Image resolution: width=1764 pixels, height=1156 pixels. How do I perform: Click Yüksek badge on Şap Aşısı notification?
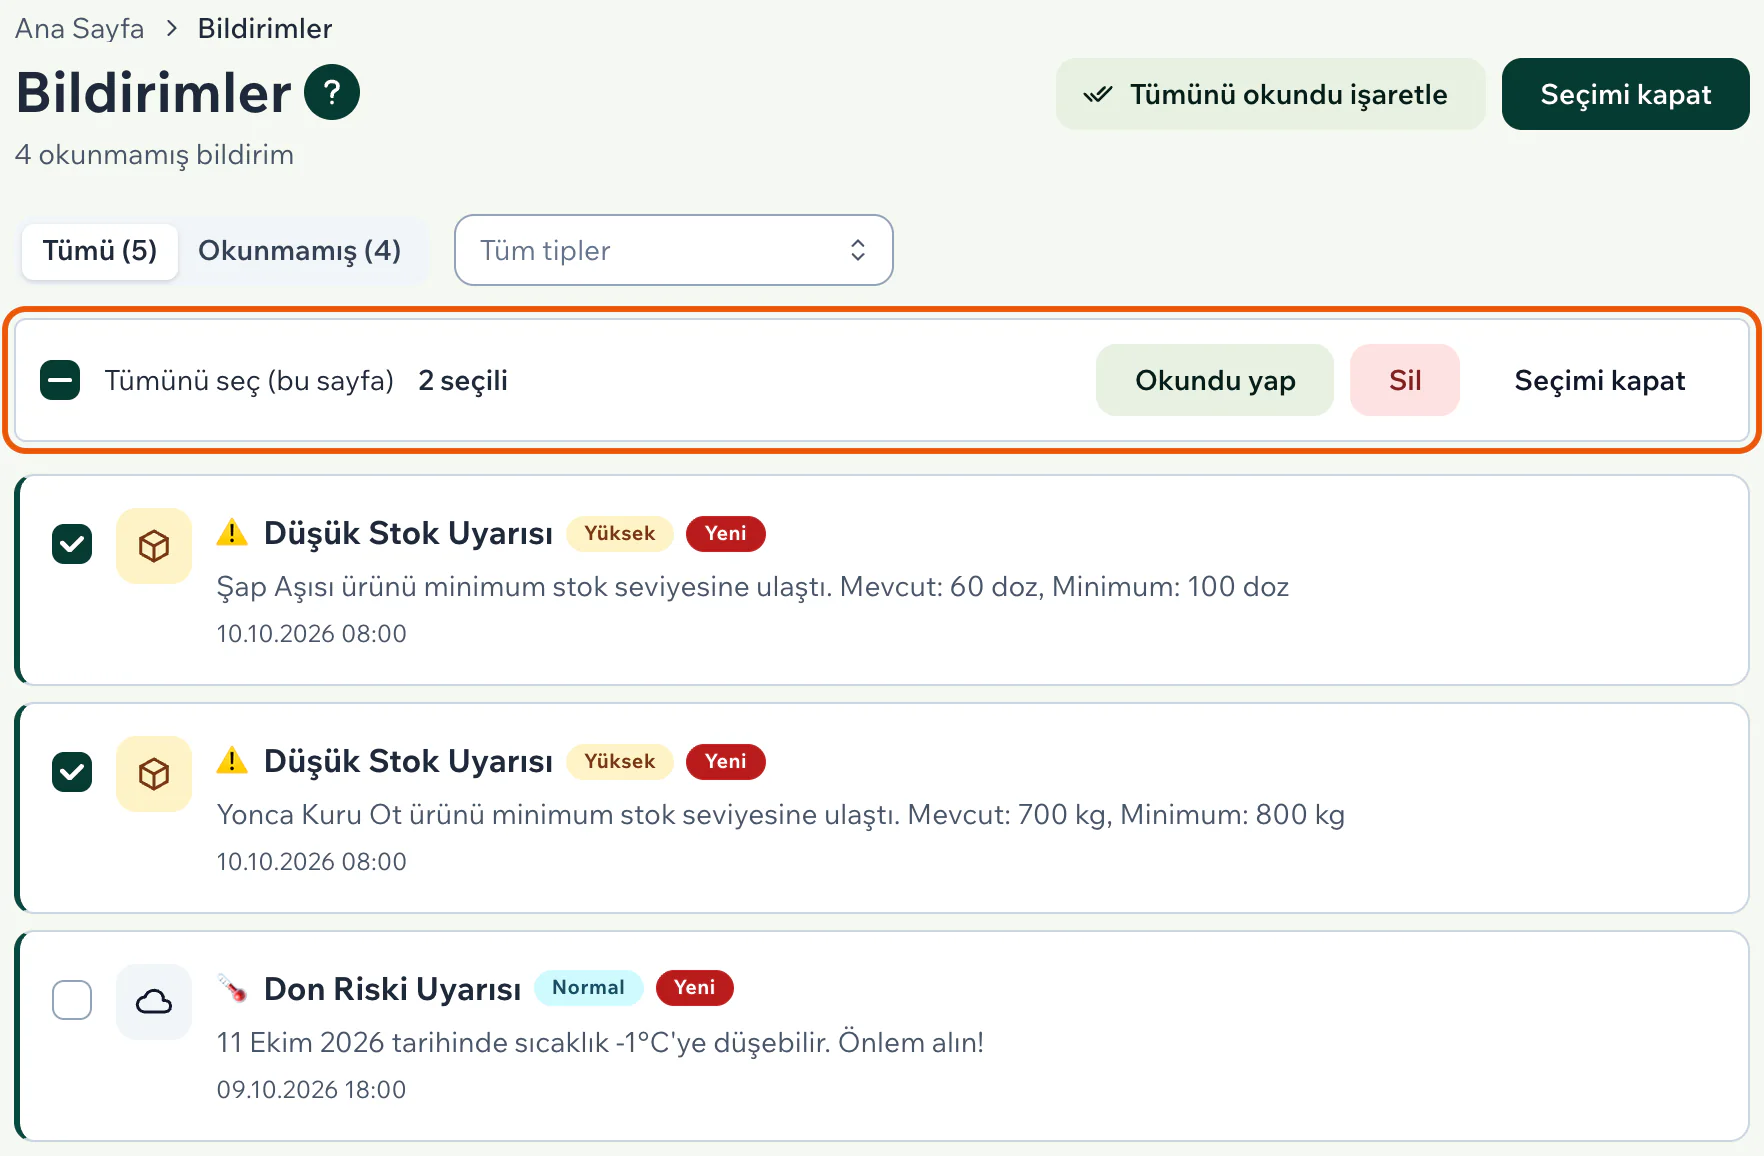point(620,533)
